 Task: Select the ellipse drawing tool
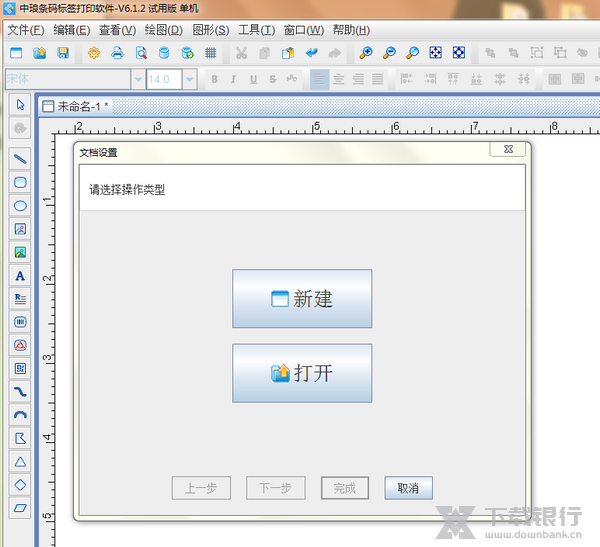coord(20,205)
